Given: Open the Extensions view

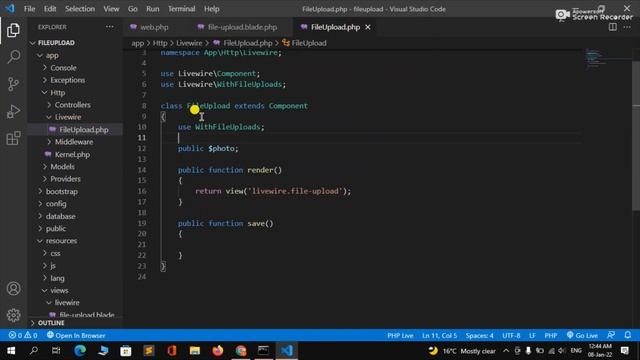Looking at the screenshot, I should (13, 138).
